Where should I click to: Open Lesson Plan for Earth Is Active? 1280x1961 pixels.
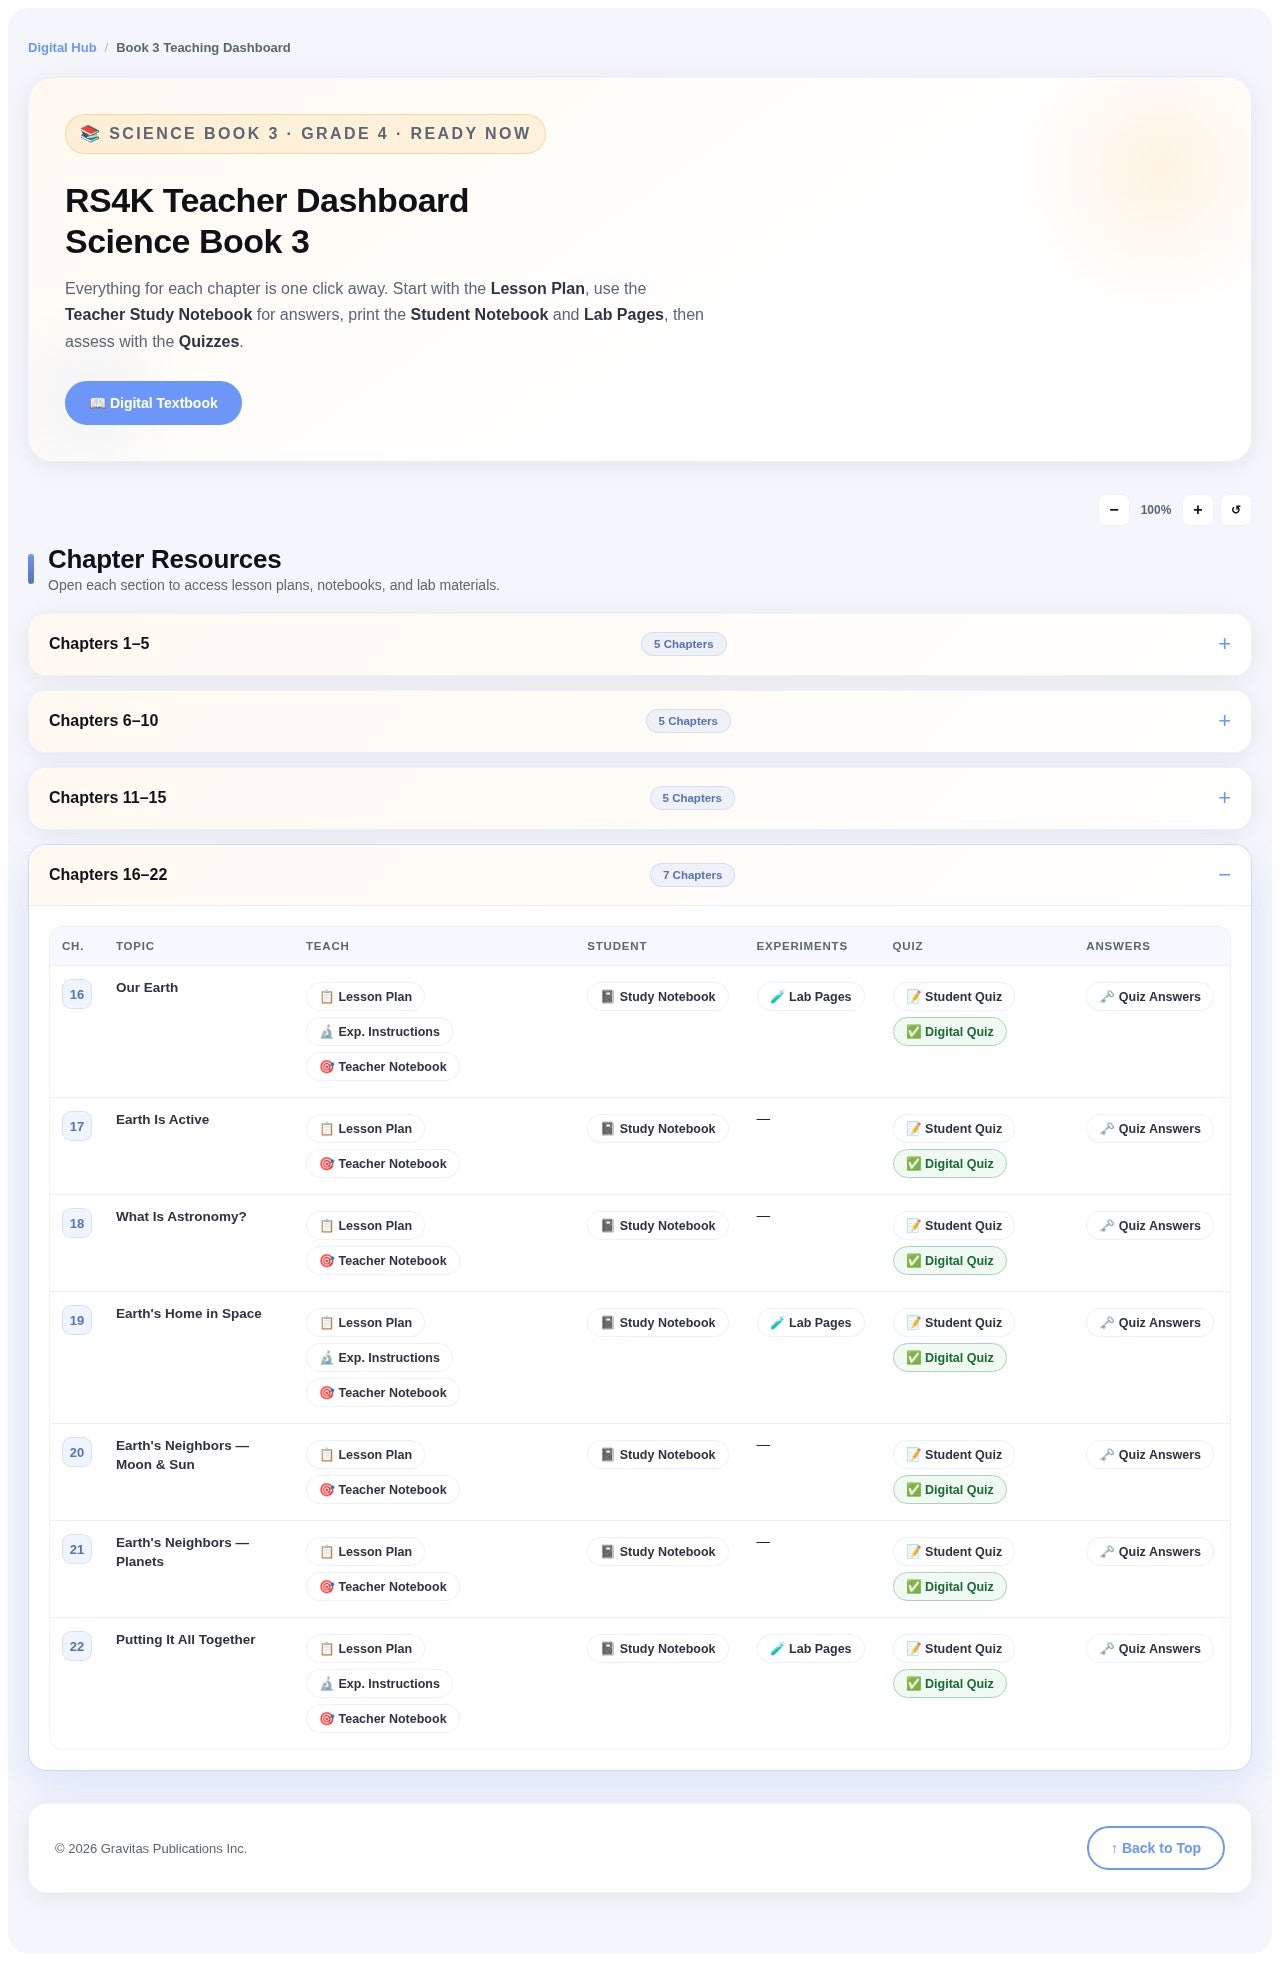pos(365,1129)
